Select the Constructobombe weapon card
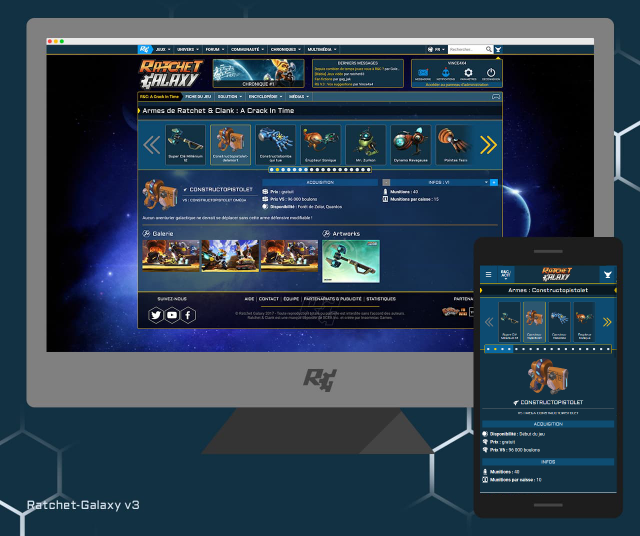Viewport: 640px width, 536px height. coord(276,145)
